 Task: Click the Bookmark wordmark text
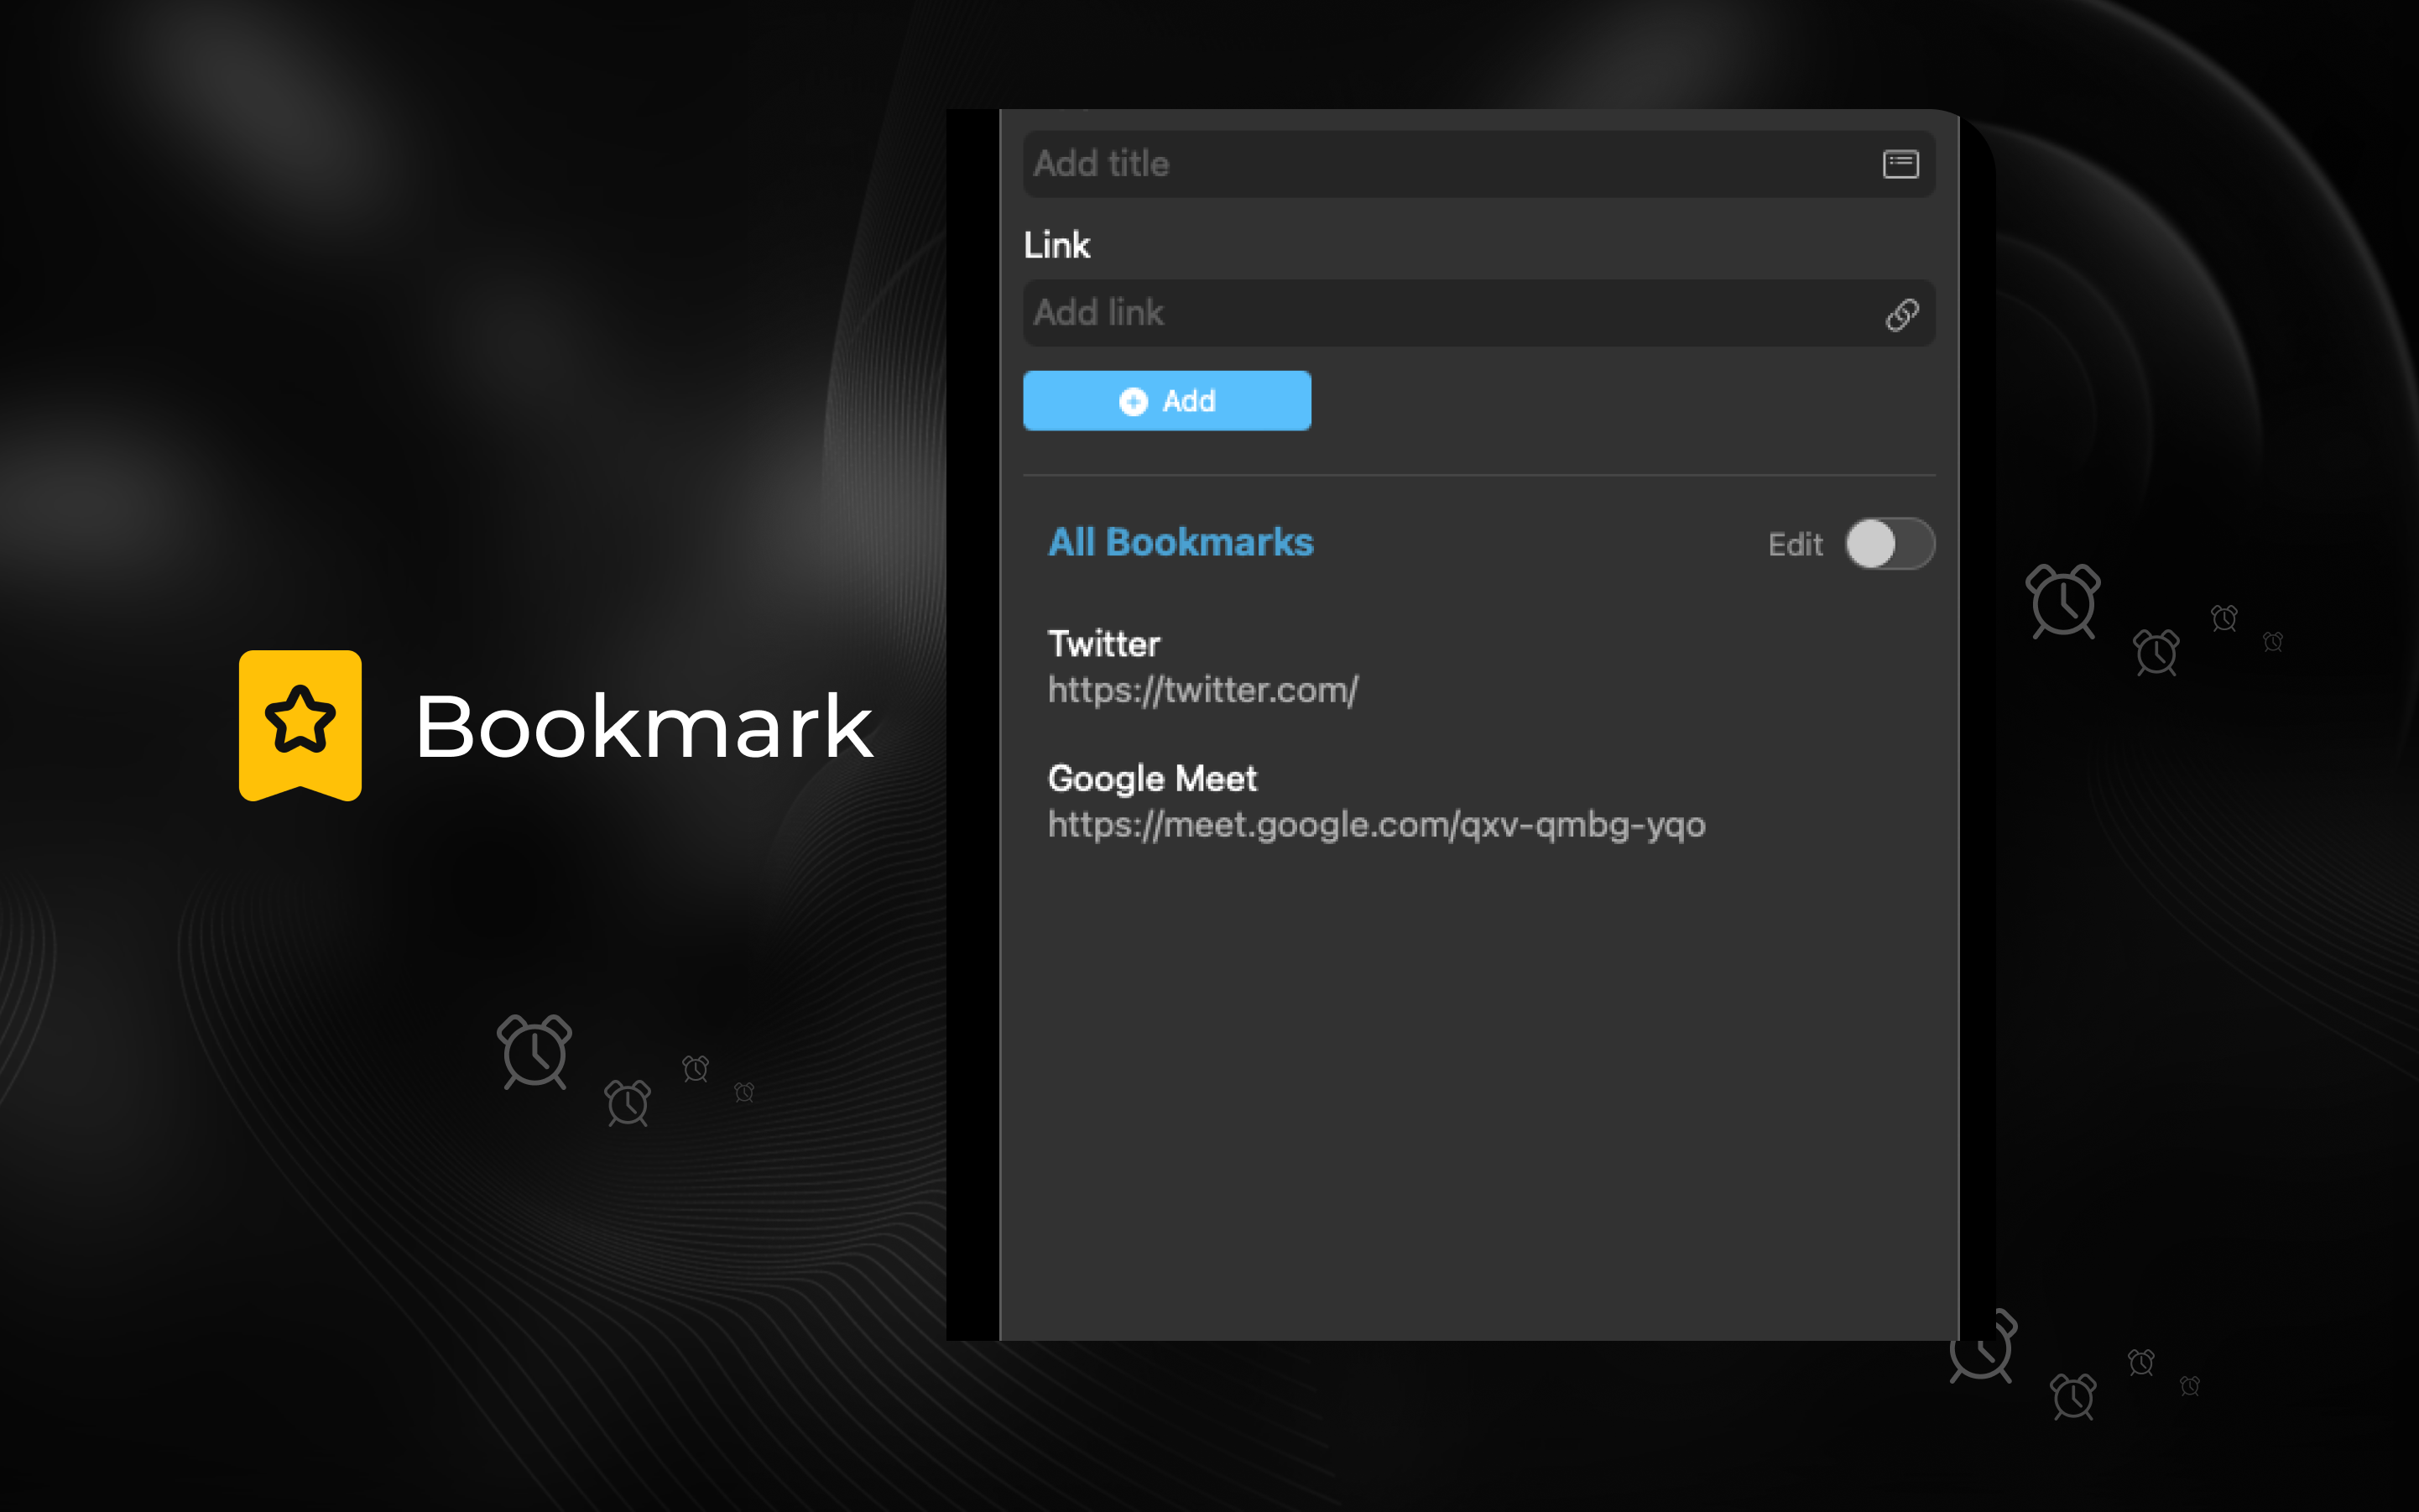click(x=644, y=727)
